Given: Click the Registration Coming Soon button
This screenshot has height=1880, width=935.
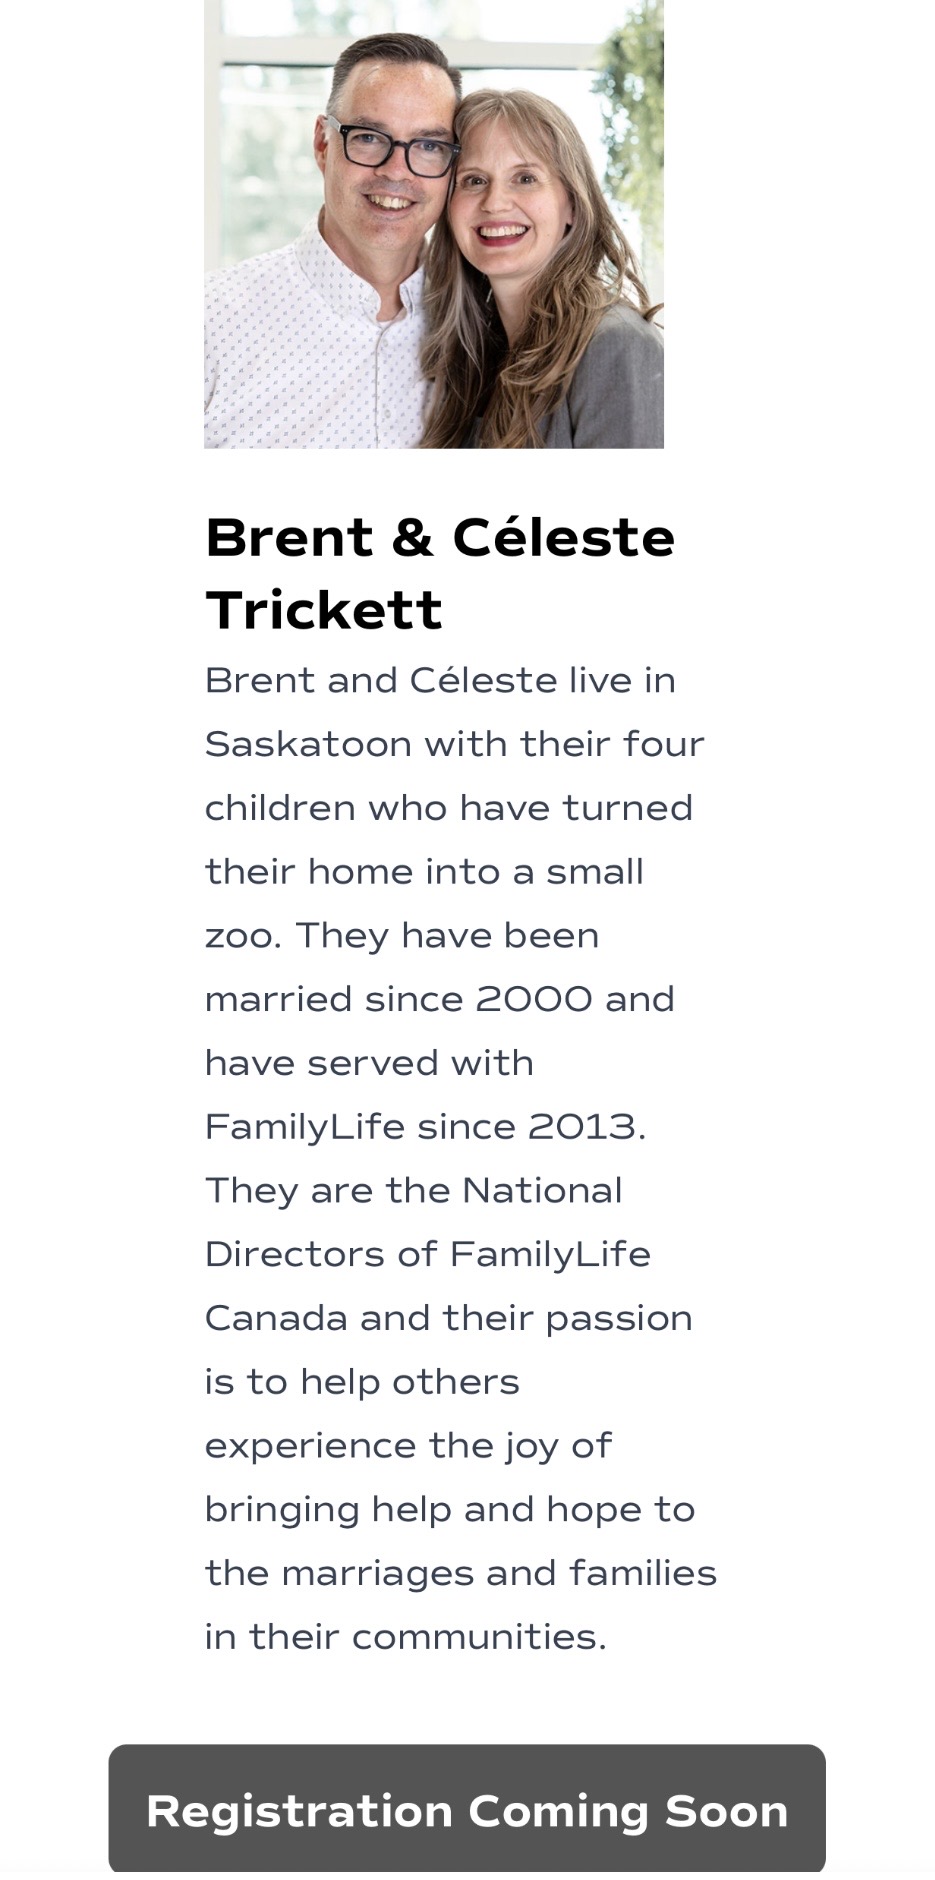Looking at the screenshot, I should pyautogui.click(x=467, y=1811).
